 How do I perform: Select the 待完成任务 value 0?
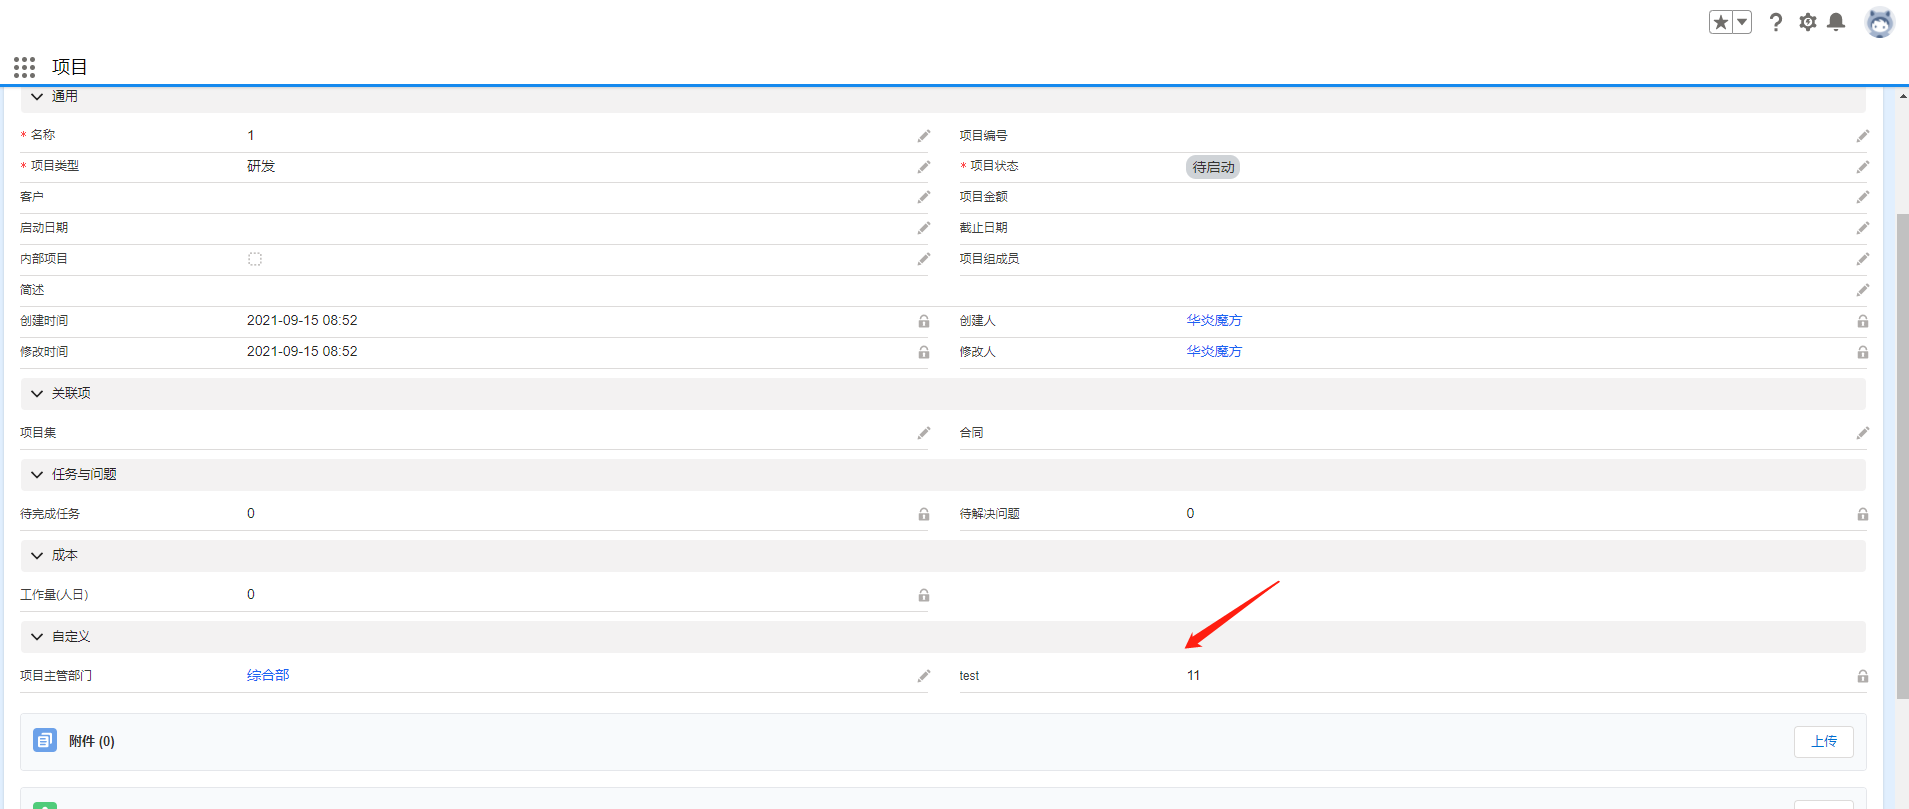pos(251,514)
